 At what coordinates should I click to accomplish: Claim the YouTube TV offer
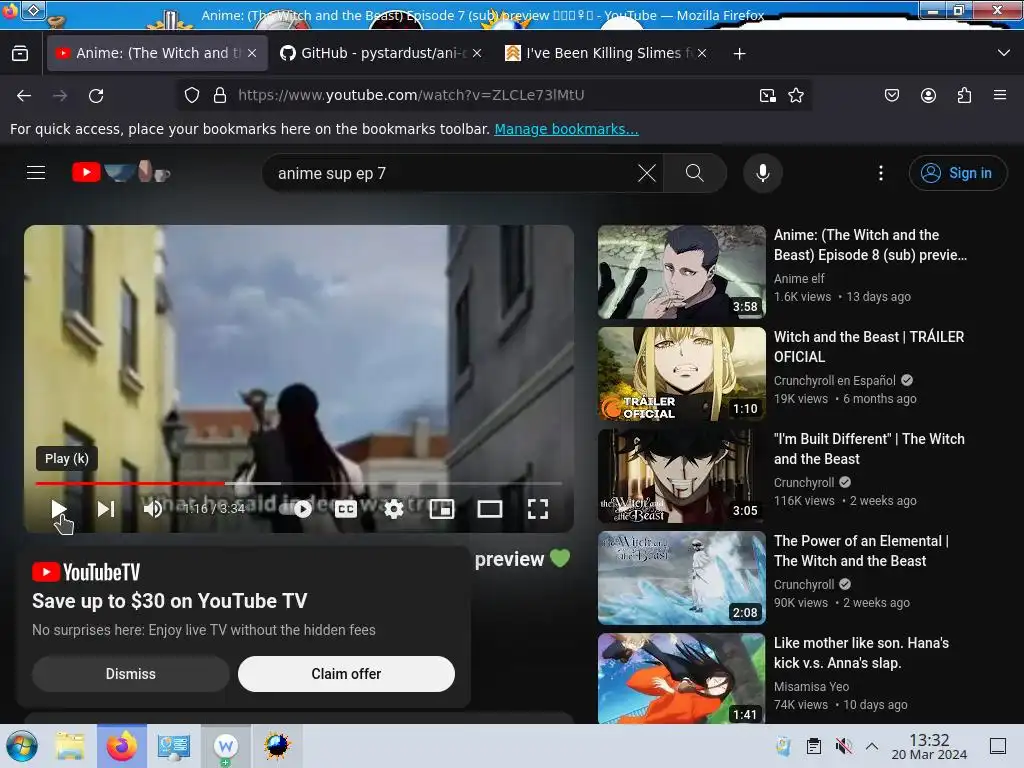(346, 674)
